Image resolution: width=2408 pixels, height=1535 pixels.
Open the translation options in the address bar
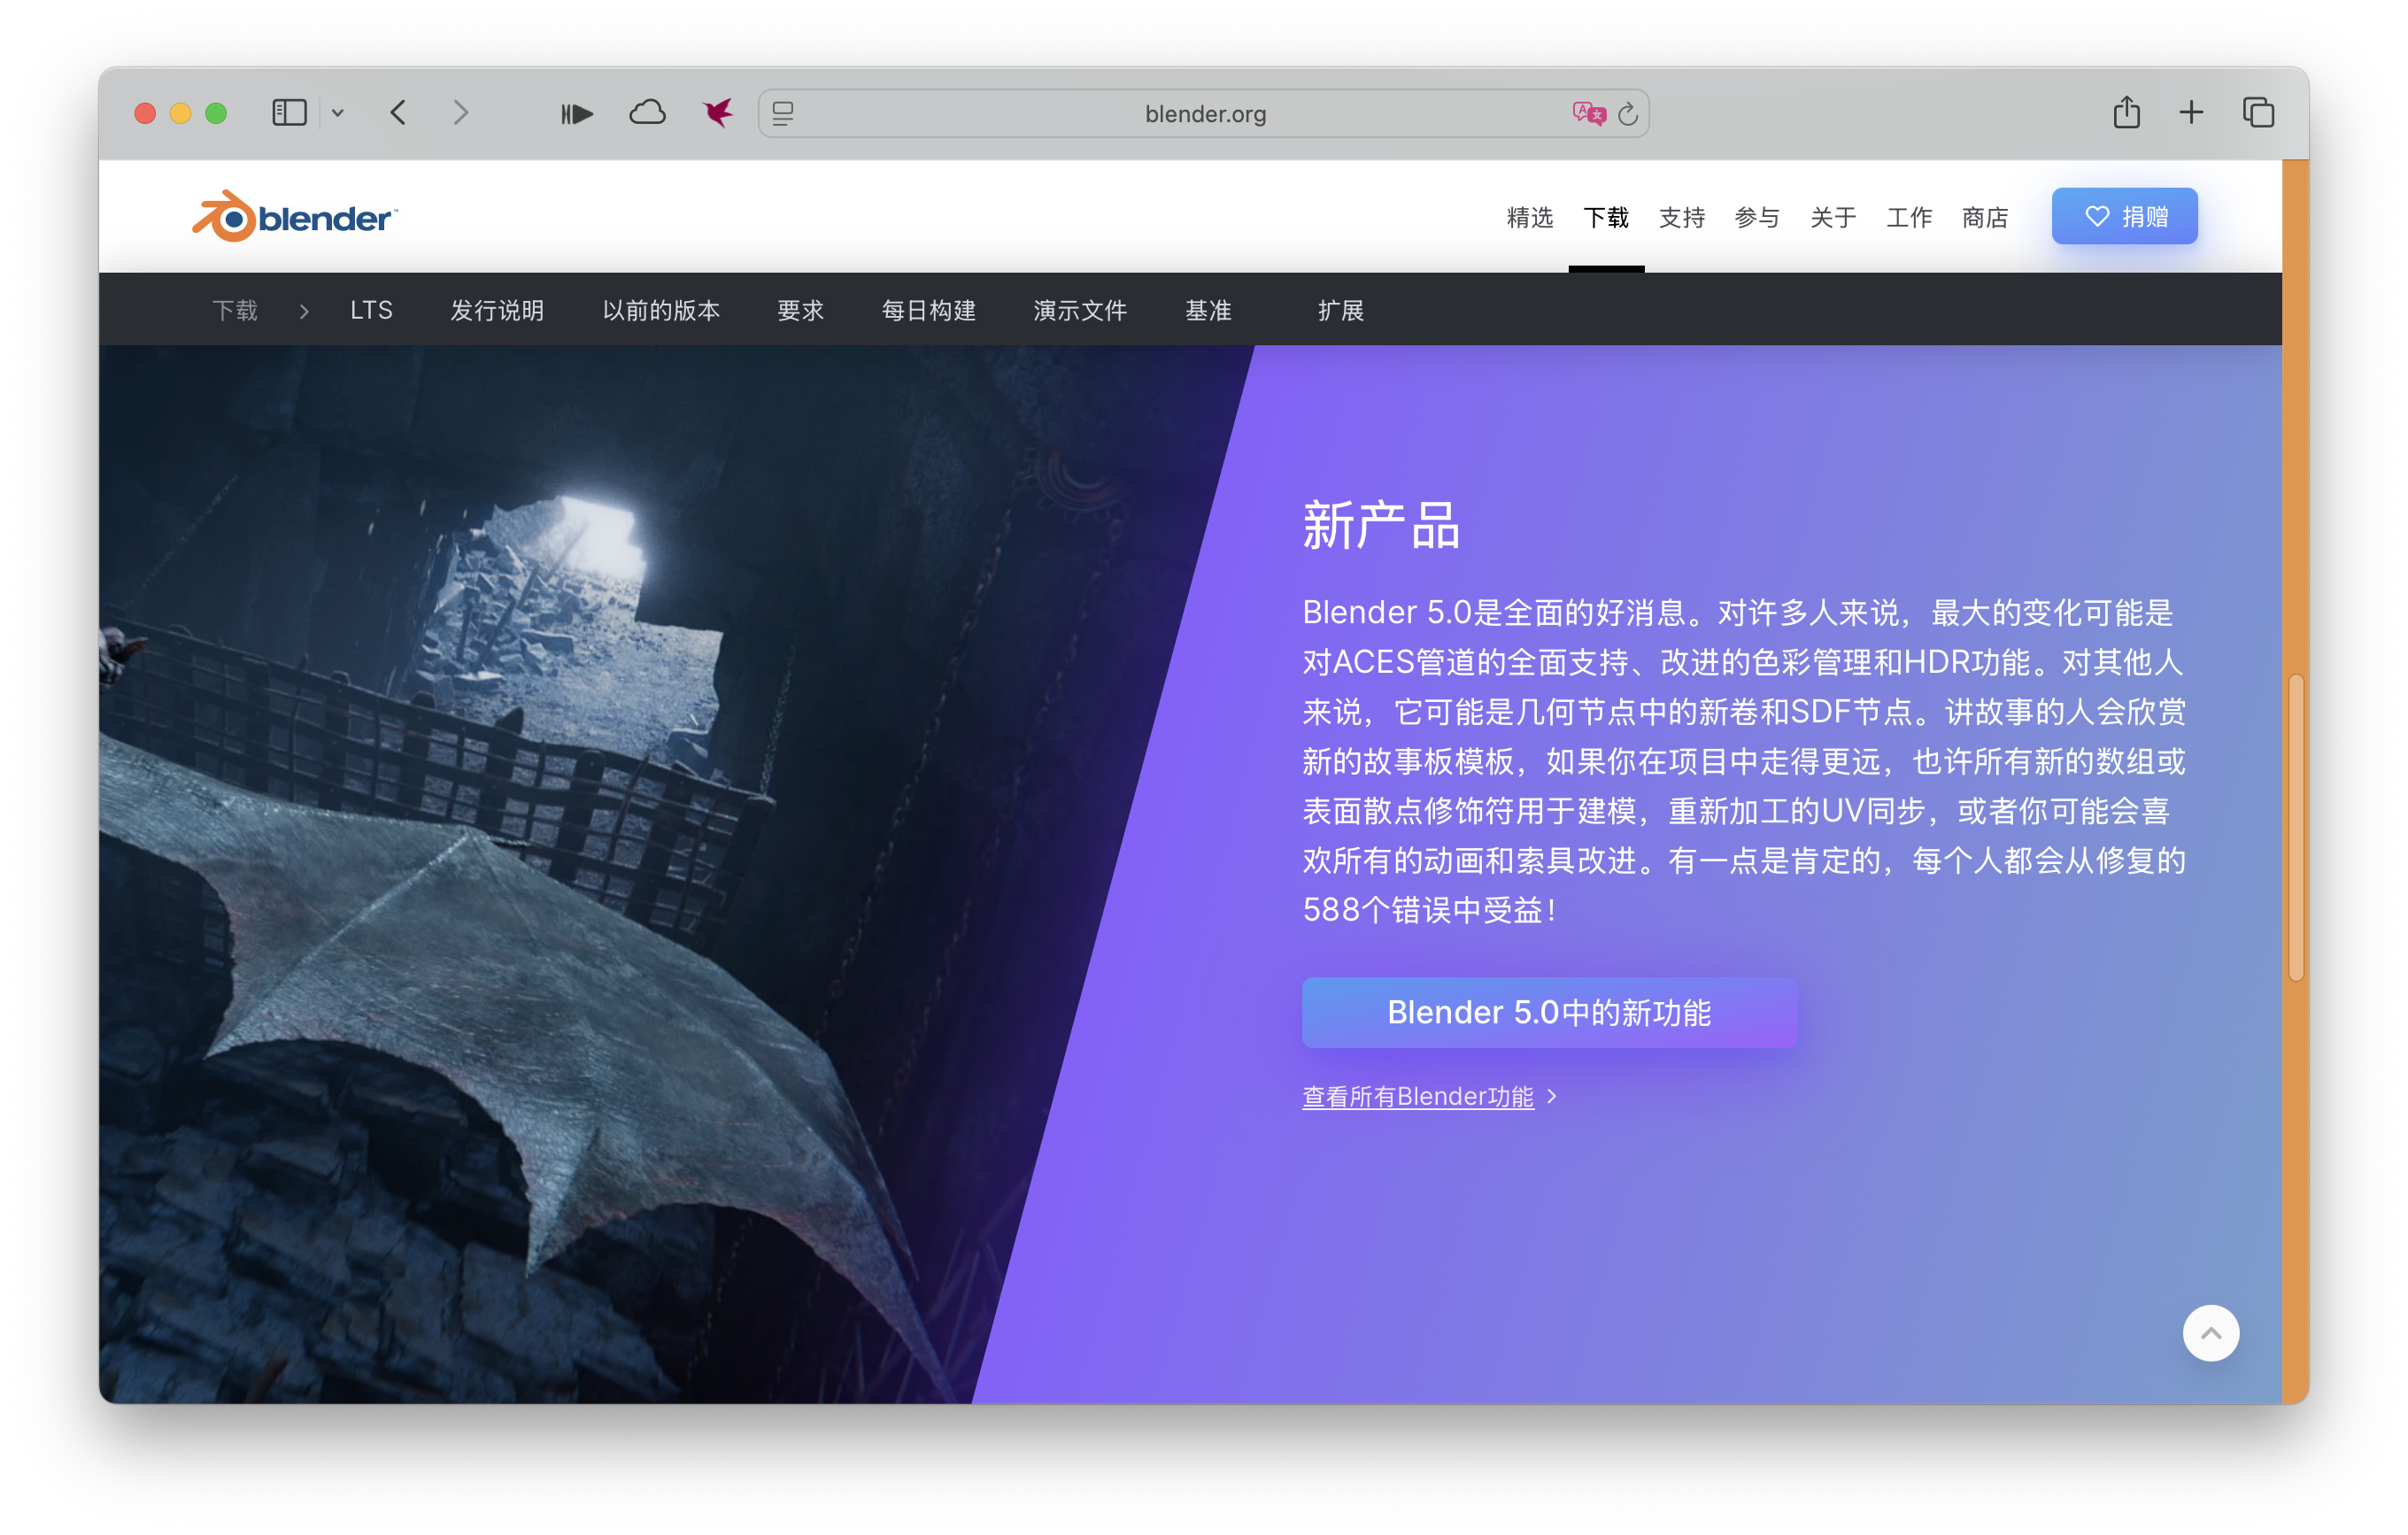pyautogui.click(x=1589, y=113)
